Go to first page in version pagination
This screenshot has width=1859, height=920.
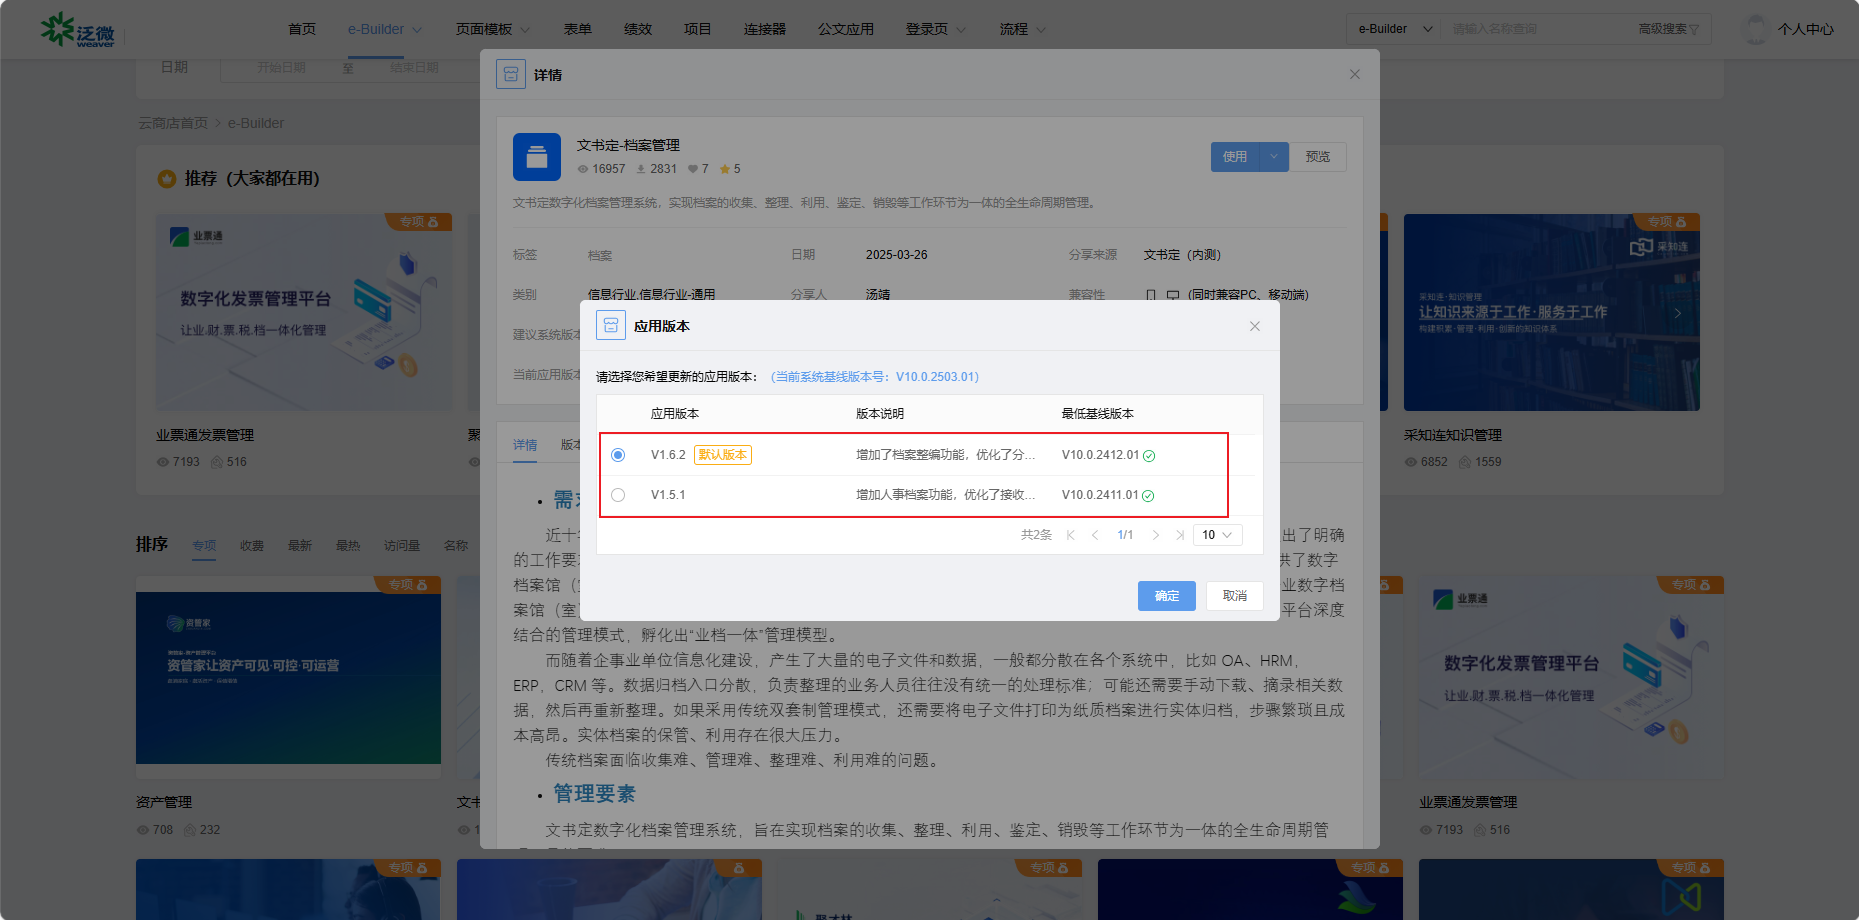(1071, 535)
